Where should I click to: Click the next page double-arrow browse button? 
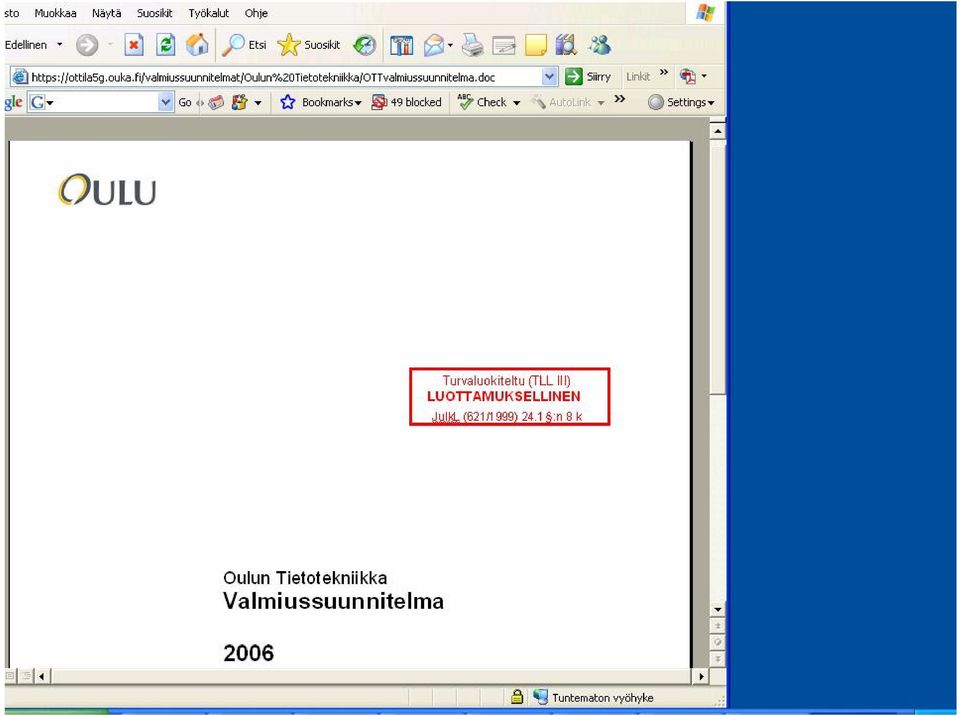point(717,658)
